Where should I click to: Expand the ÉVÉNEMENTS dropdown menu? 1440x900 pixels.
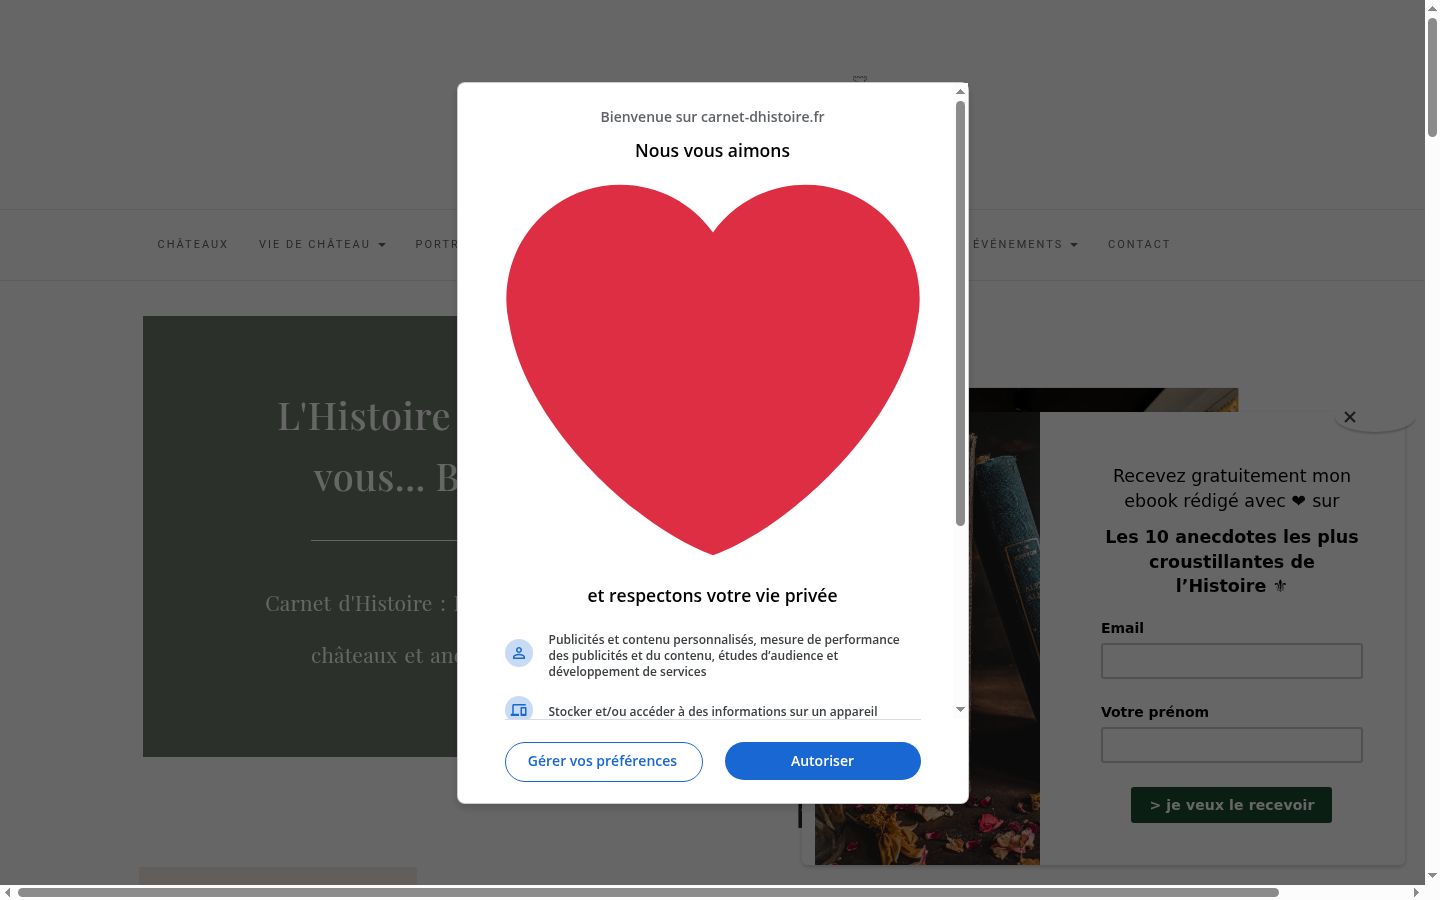[1025, 244]
